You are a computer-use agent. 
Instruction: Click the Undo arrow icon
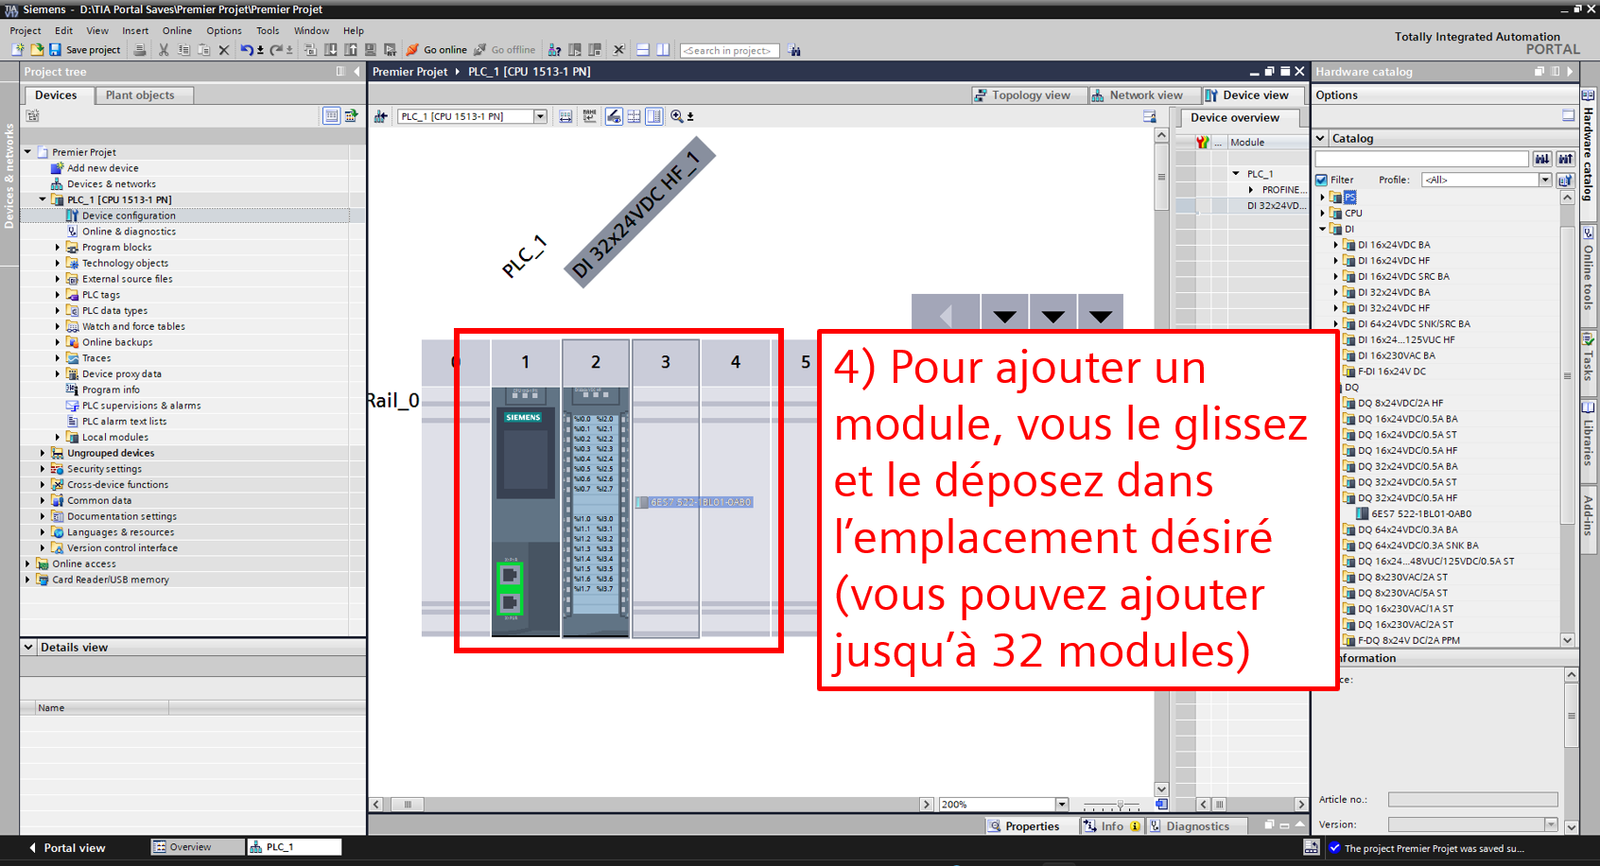[246, 49]
